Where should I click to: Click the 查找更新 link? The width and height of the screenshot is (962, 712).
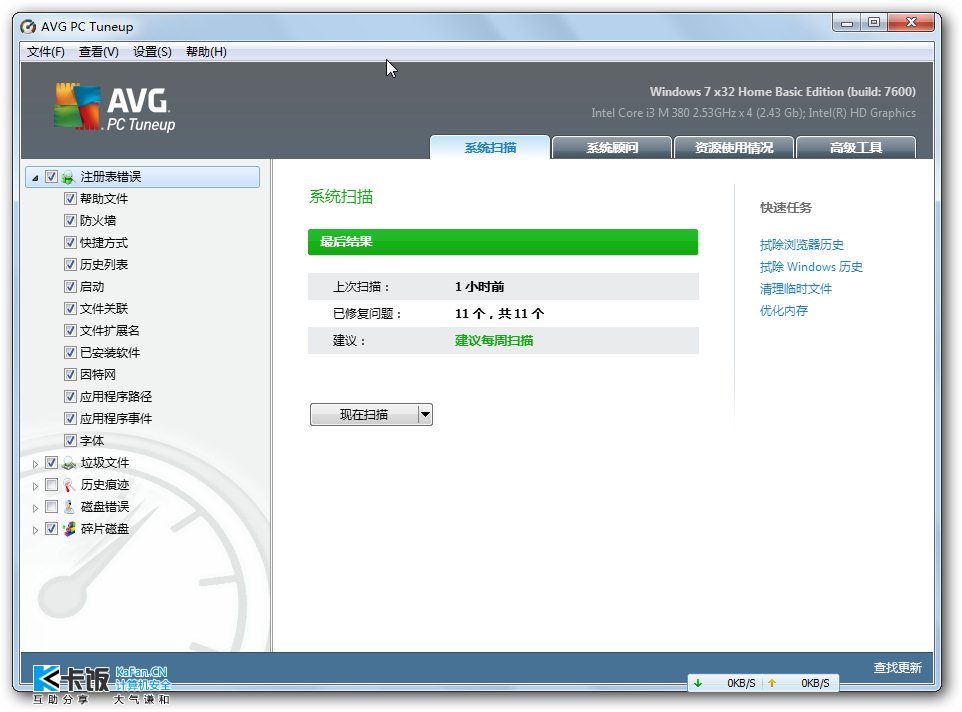click(898, 667)
